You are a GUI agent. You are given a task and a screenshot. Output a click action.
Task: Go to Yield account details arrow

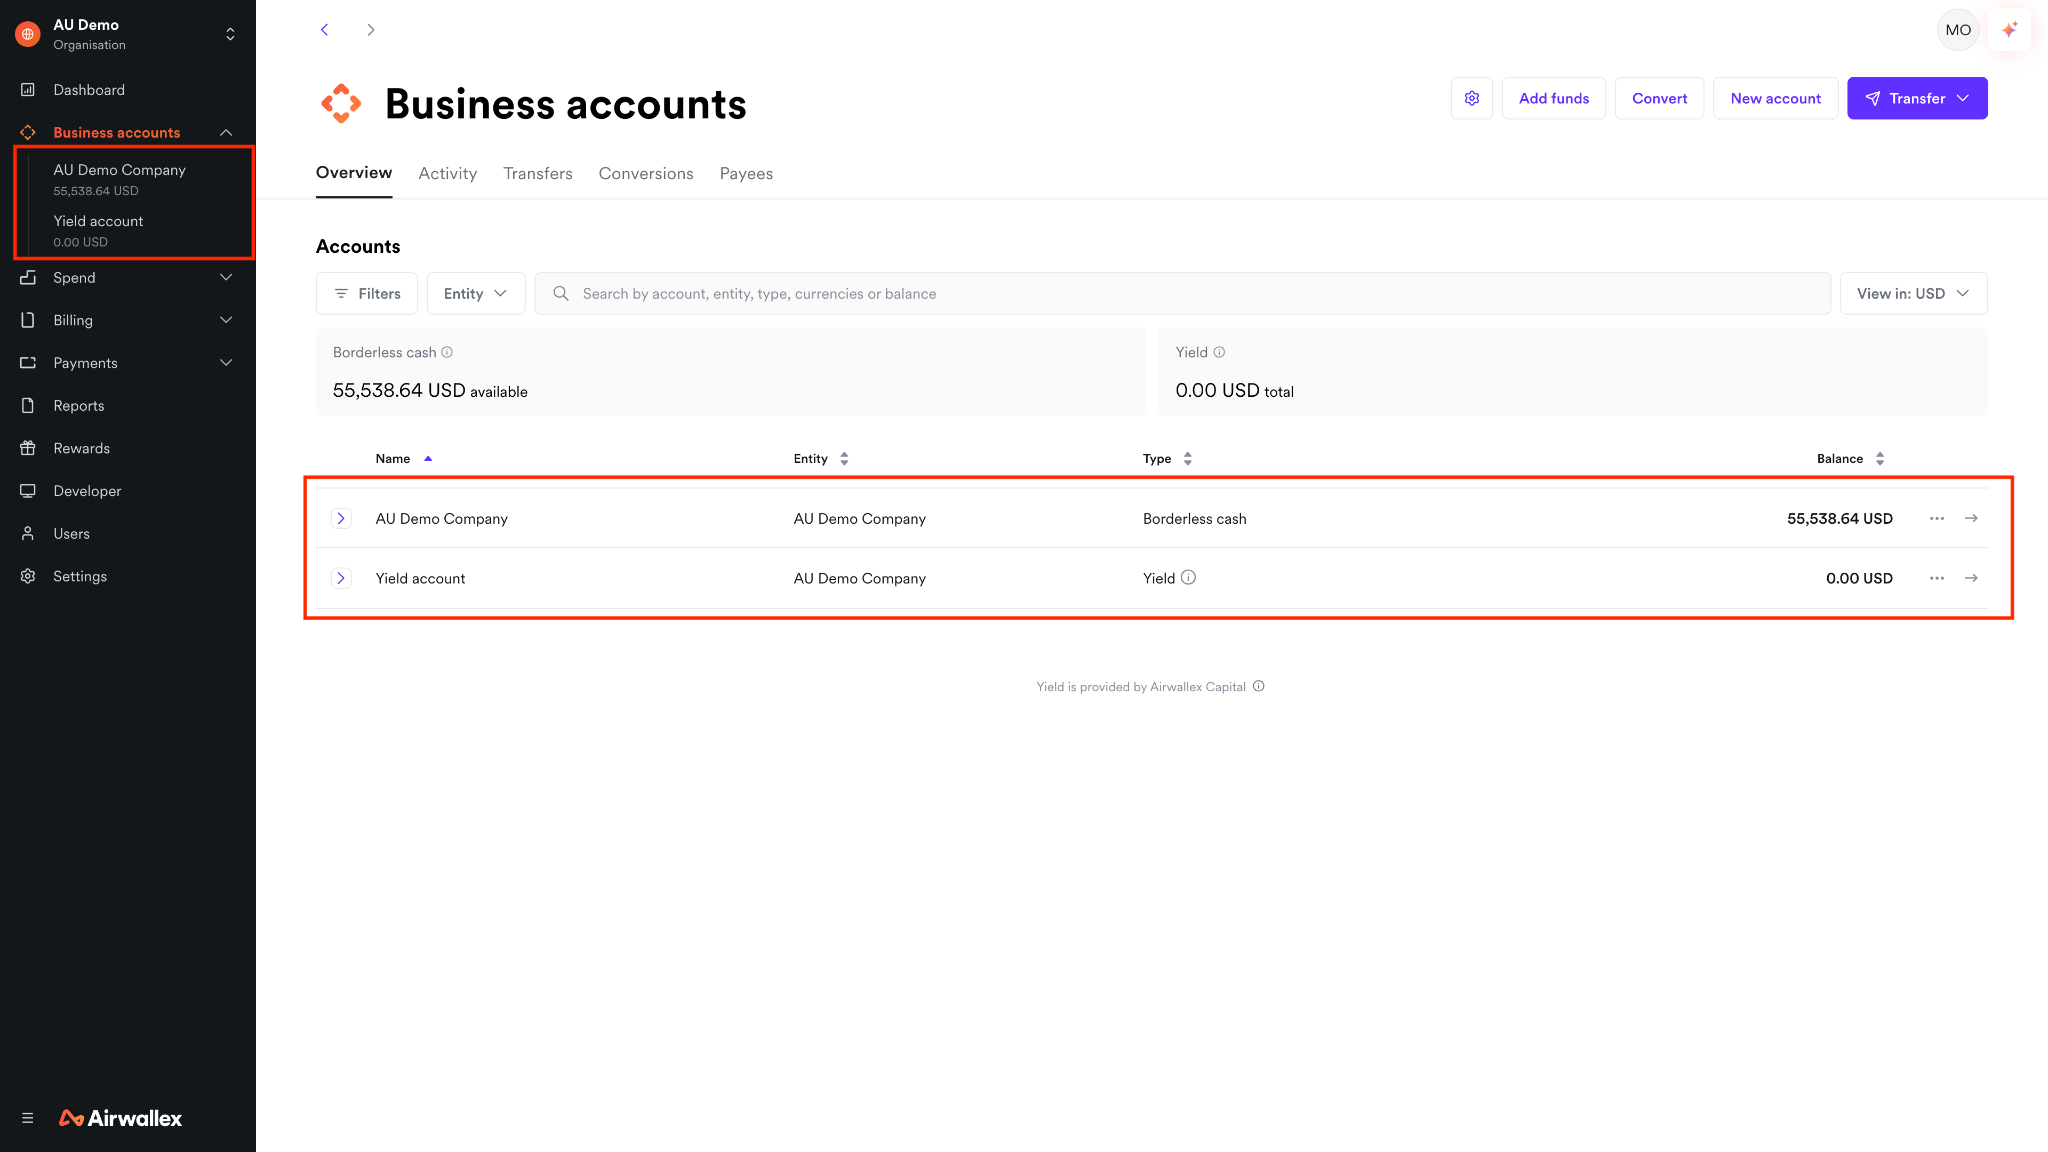pos(1971,578)
